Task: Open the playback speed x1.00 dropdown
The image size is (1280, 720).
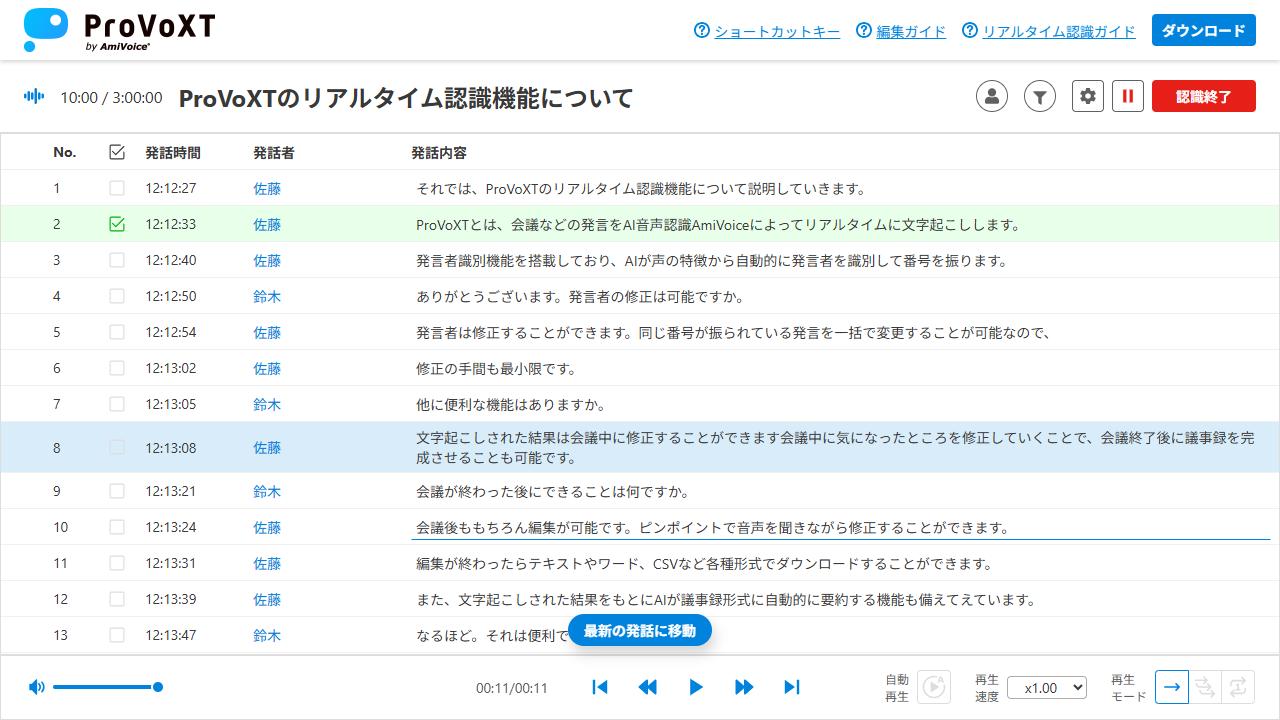Action: tap(1046, 687)
